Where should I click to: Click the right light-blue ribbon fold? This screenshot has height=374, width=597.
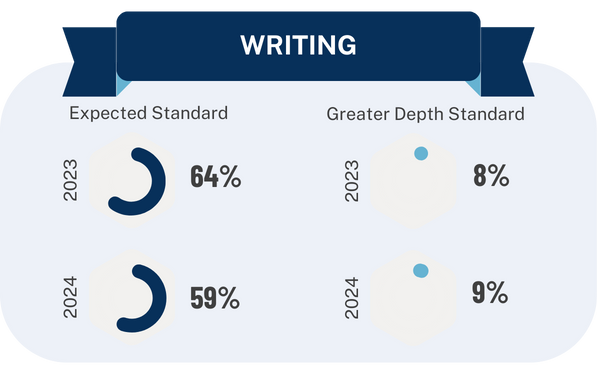pos(475,86)
